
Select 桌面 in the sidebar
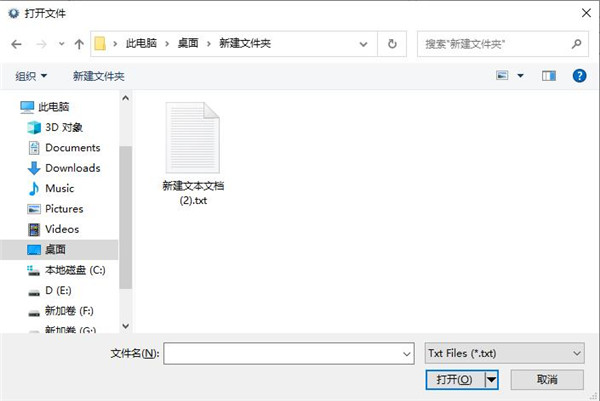click(59, 249)
